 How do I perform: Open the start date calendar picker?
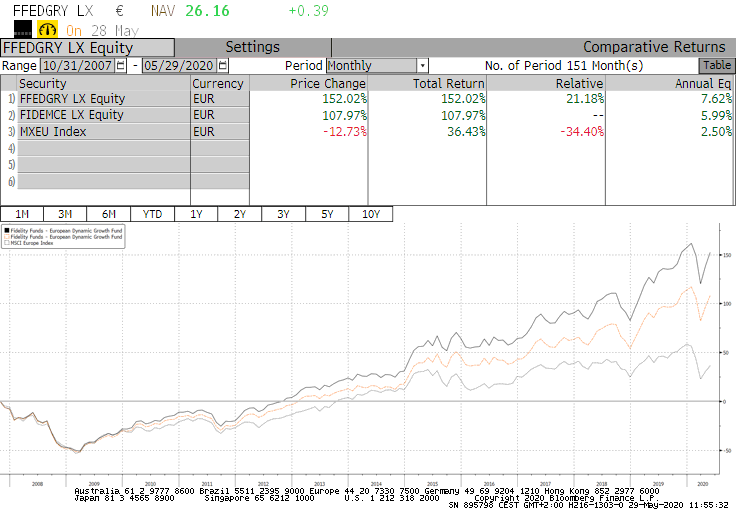(x=121, y=65)
